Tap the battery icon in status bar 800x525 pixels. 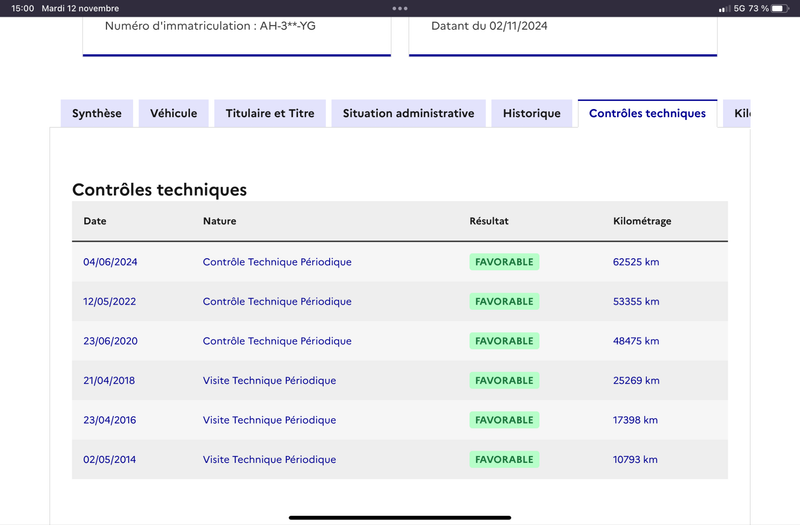pos(780,8)
